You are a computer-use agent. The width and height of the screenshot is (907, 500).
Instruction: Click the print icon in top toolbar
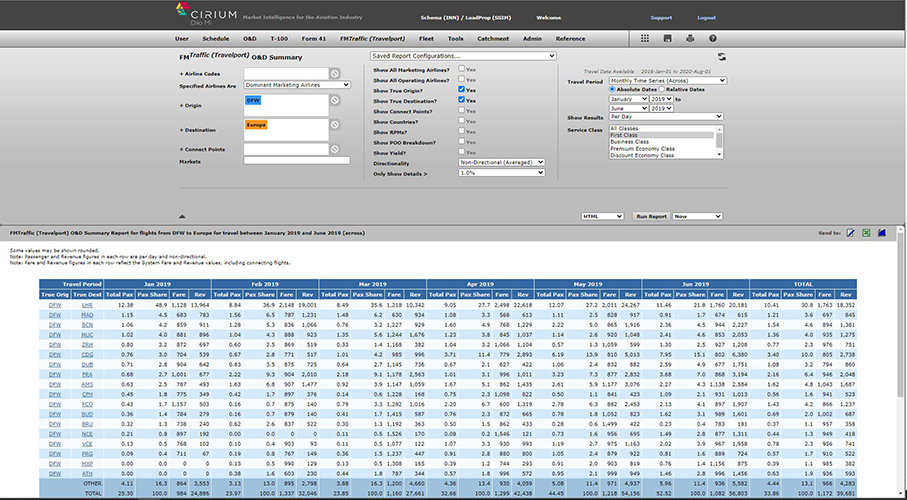(x=691, y=38)
